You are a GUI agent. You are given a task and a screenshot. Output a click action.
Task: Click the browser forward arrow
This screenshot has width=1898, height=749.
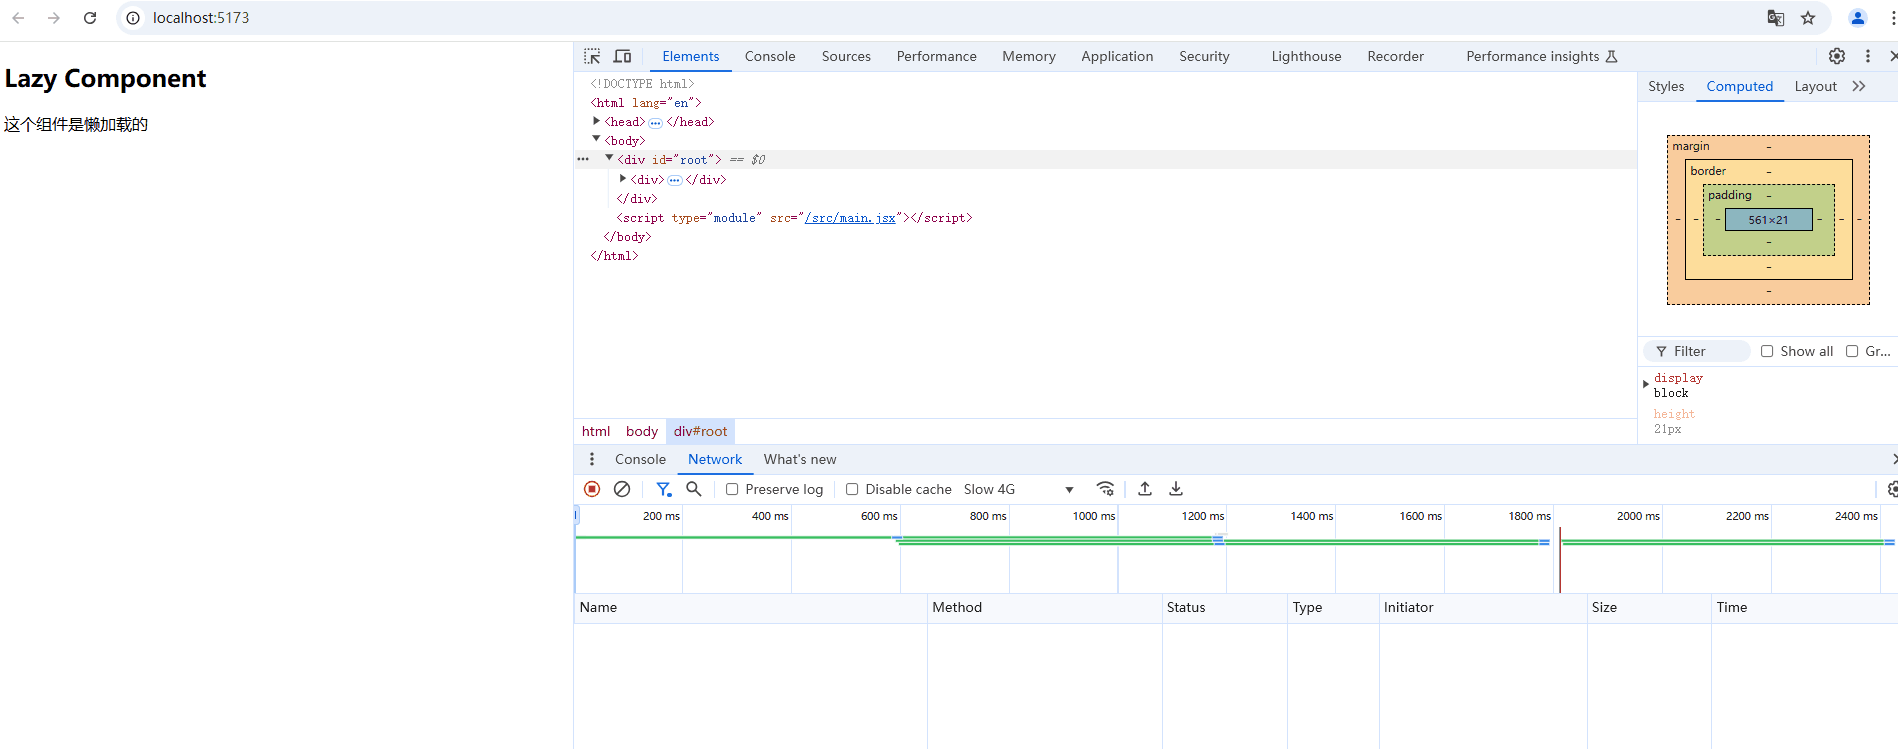[54, 18]
